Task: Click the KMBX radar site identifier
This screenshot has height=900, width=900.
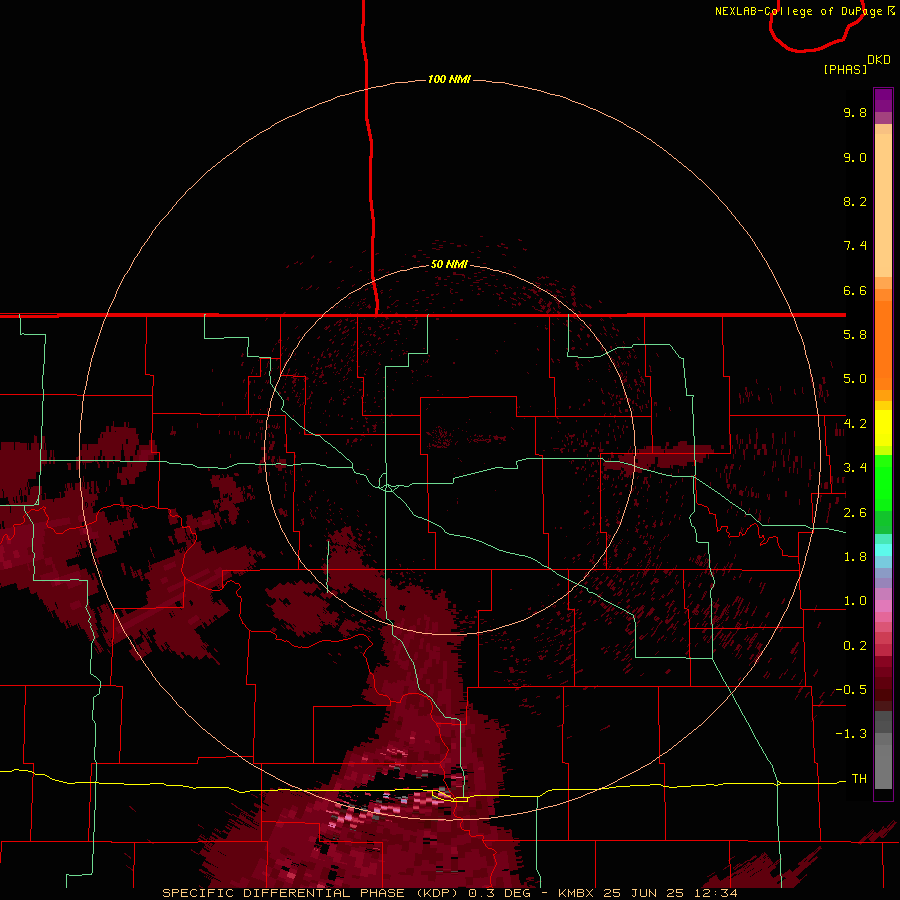Action: pyautogui.click(x=577, y=893)
